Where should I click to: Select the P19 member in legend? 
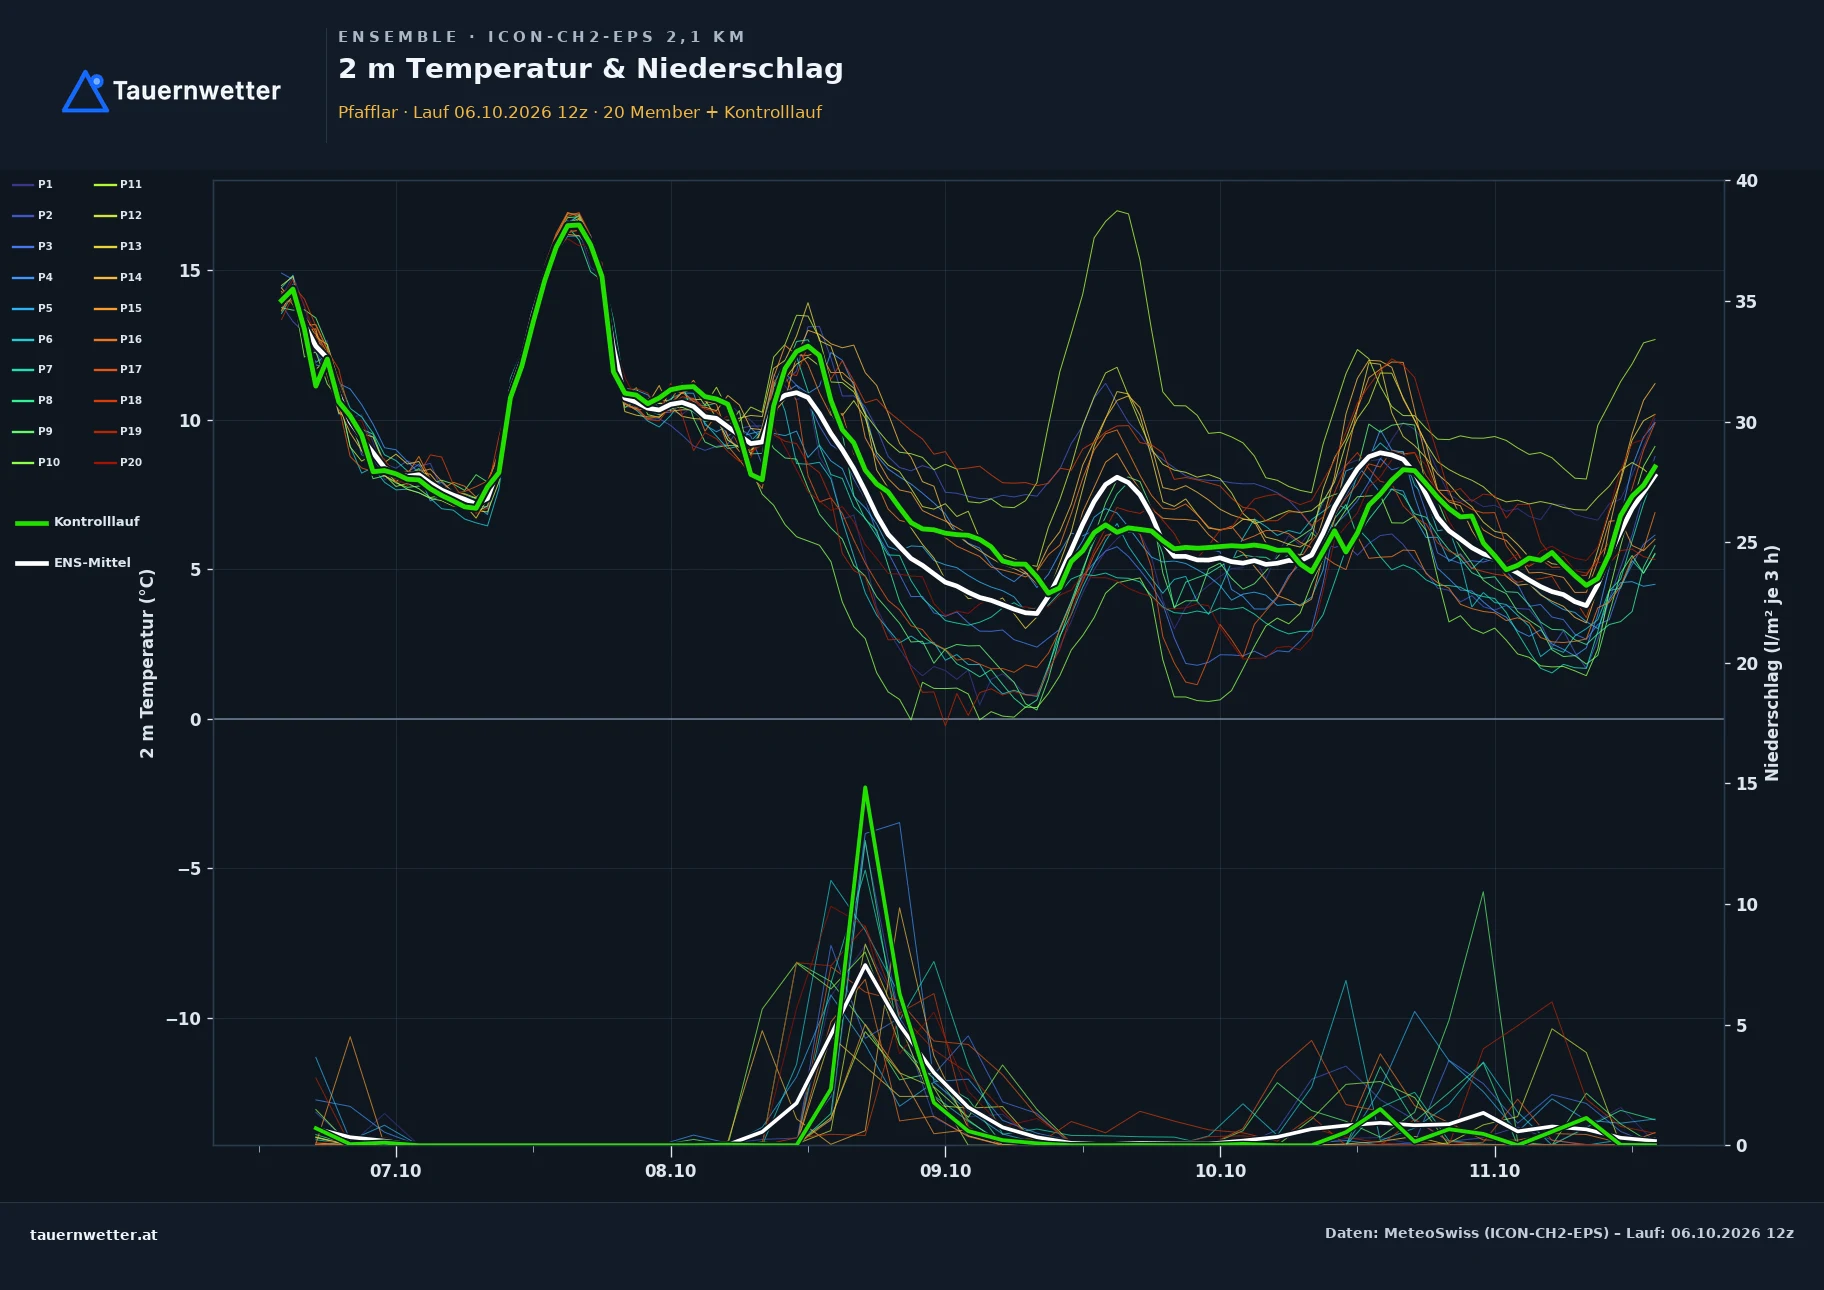118,431
